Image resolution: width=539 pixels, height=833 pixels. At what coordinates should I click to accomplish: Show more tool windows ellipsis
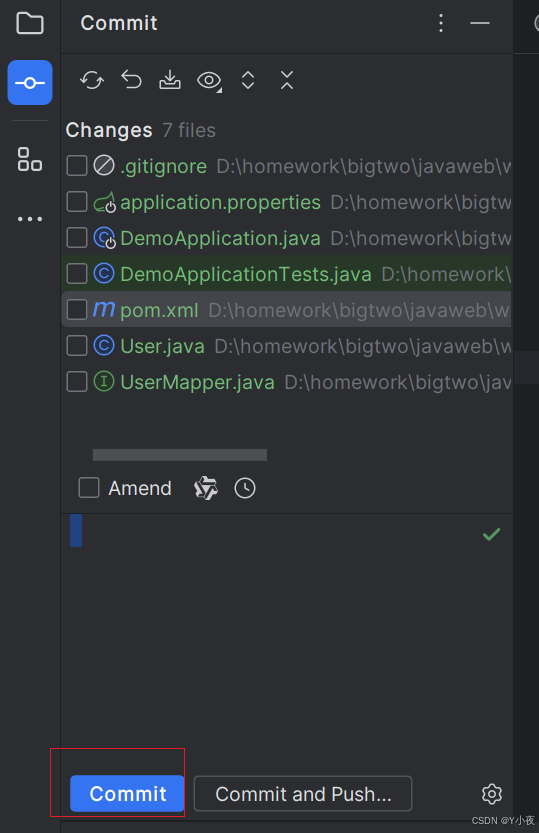tap(30, 218)
